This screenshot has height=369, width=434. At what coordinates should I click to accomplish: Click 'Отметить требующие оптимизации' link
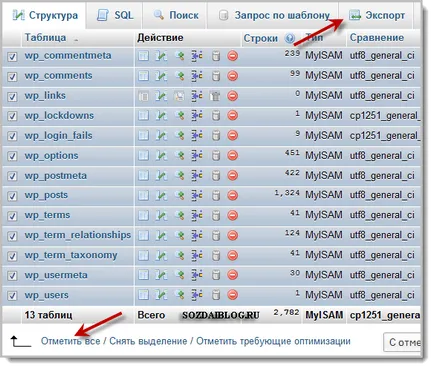click(x=273, y=341)
